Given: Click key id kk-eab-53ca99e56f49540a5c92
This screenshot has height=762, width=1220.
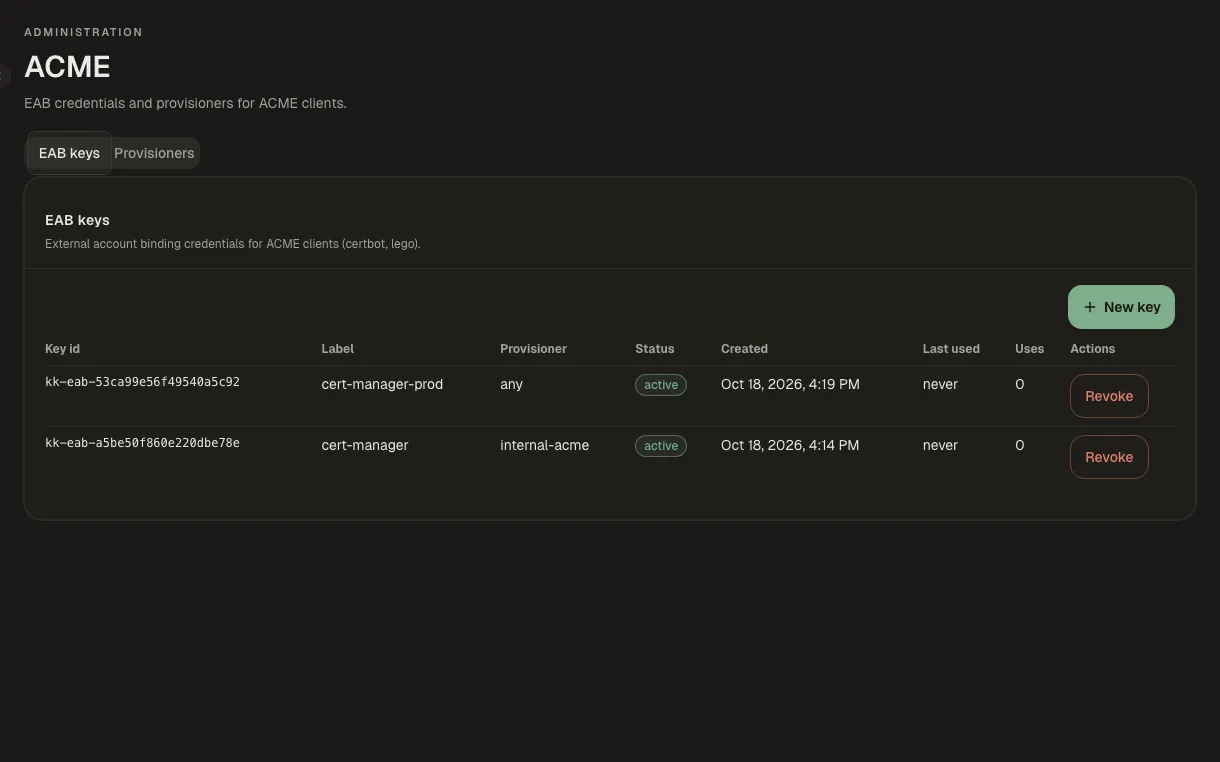Looking at the screenshot, I should 142,382.
